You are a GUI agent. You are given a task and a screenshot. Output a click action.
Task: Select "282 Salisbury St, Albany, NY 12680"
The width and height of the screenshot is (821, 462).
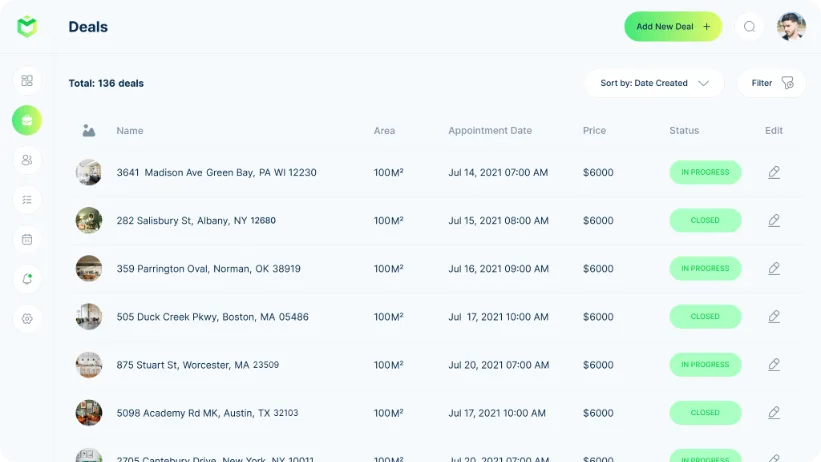pos(196,221)
